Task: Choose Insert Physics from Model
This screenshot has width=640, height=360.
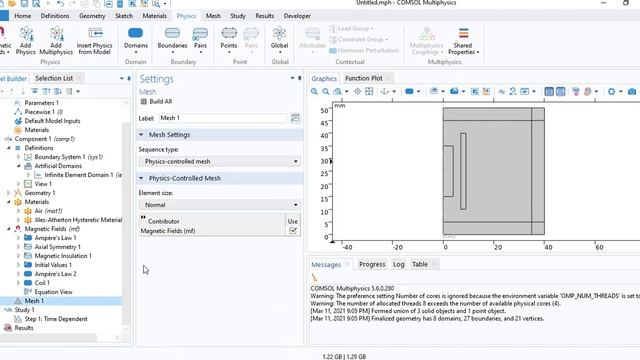Action: point(94,40)
